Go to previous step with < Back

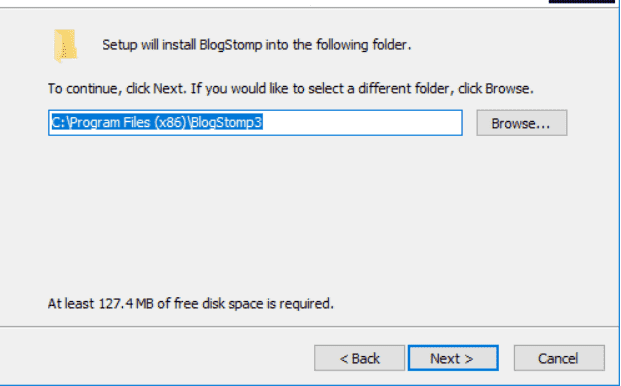pyautogui.click(x=360, y=358)
